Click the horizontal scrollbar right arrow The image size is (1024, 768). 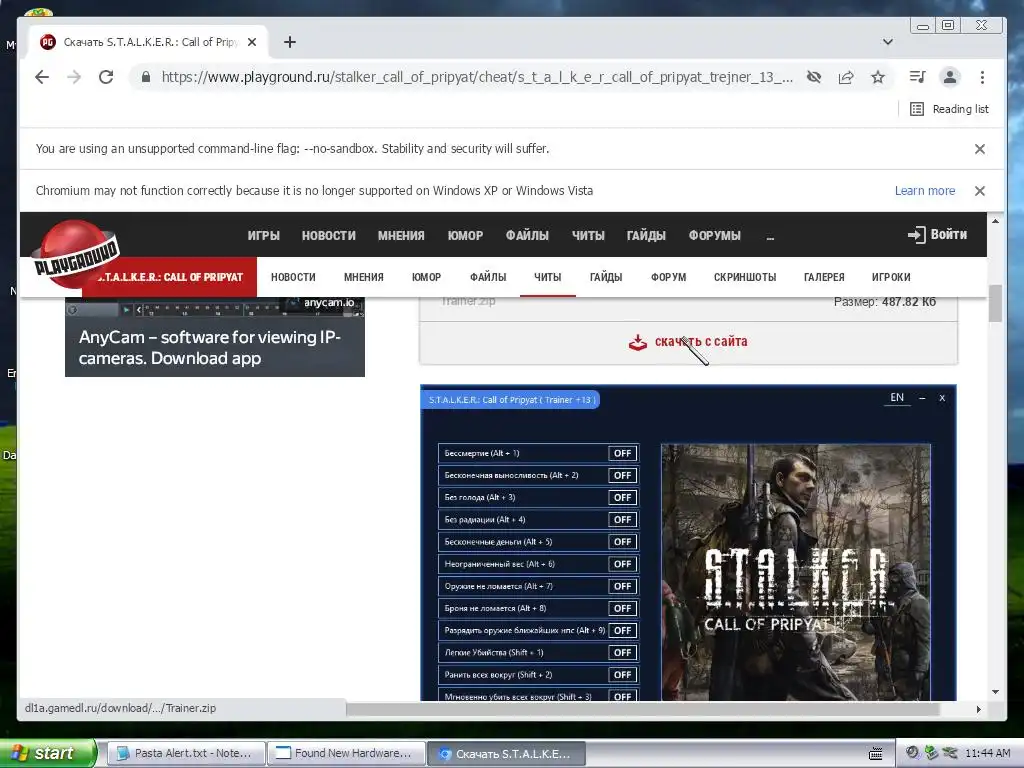pos(978,709)
